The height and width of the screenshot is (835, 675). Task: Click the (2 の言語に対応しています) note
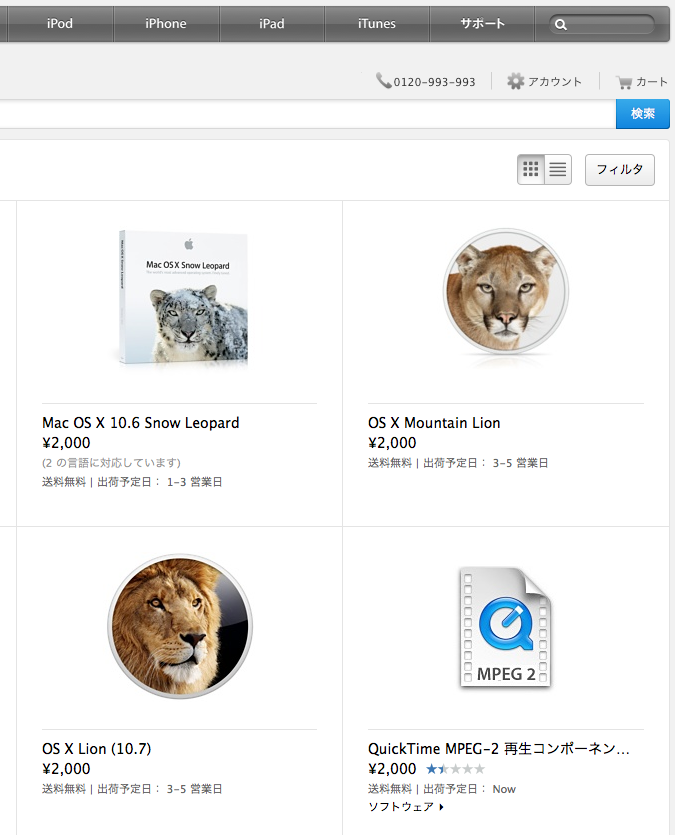pyautogui.click(x=111, y=462)
